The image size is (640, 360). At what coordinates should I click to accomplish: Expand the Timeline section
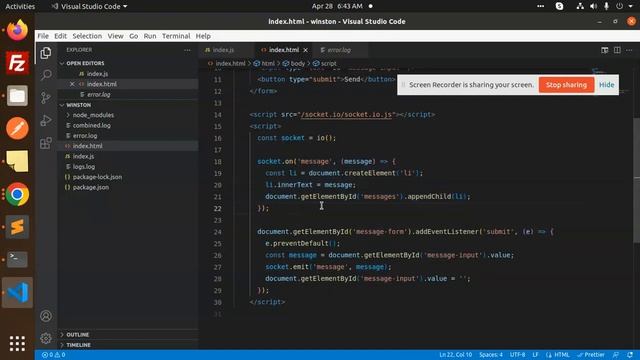coord(78,345)
